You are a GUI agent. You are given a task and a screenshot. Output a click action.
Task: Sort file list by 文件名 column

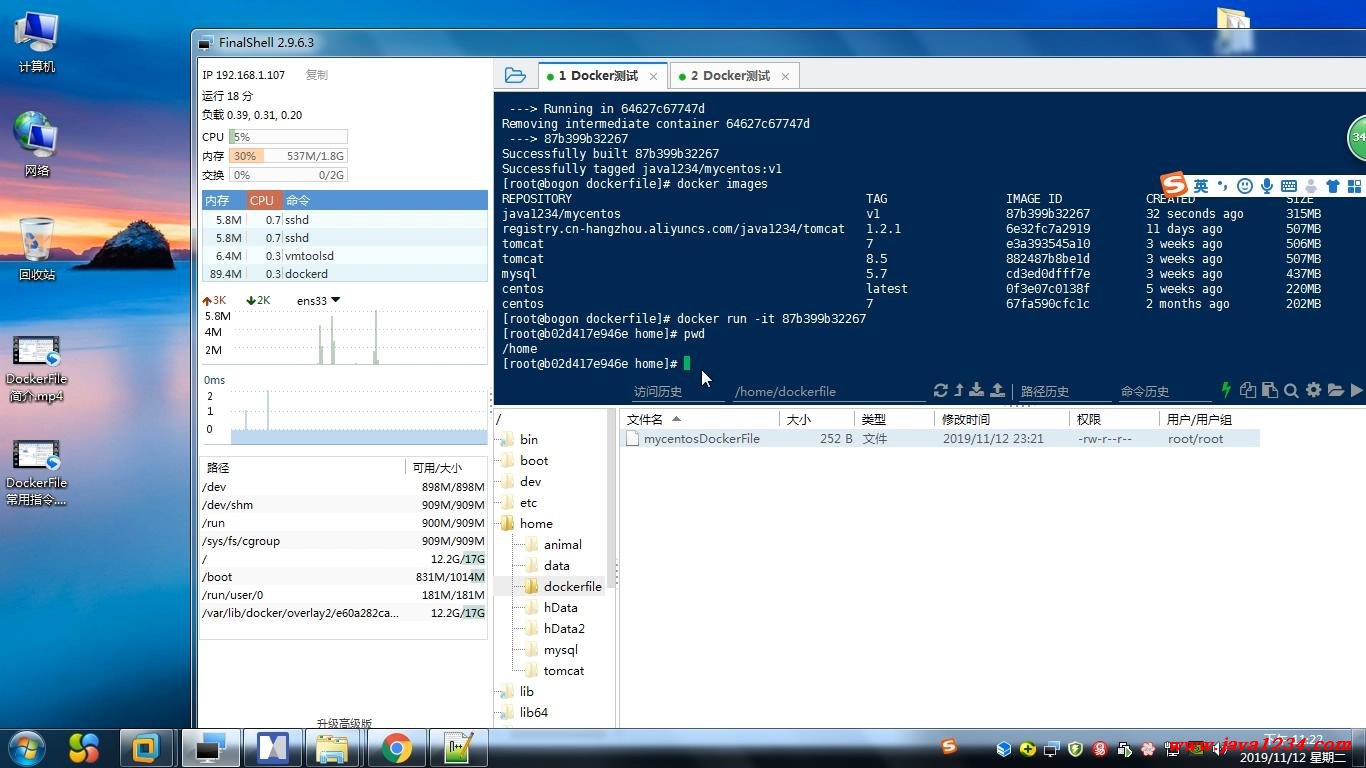point(700,419)
